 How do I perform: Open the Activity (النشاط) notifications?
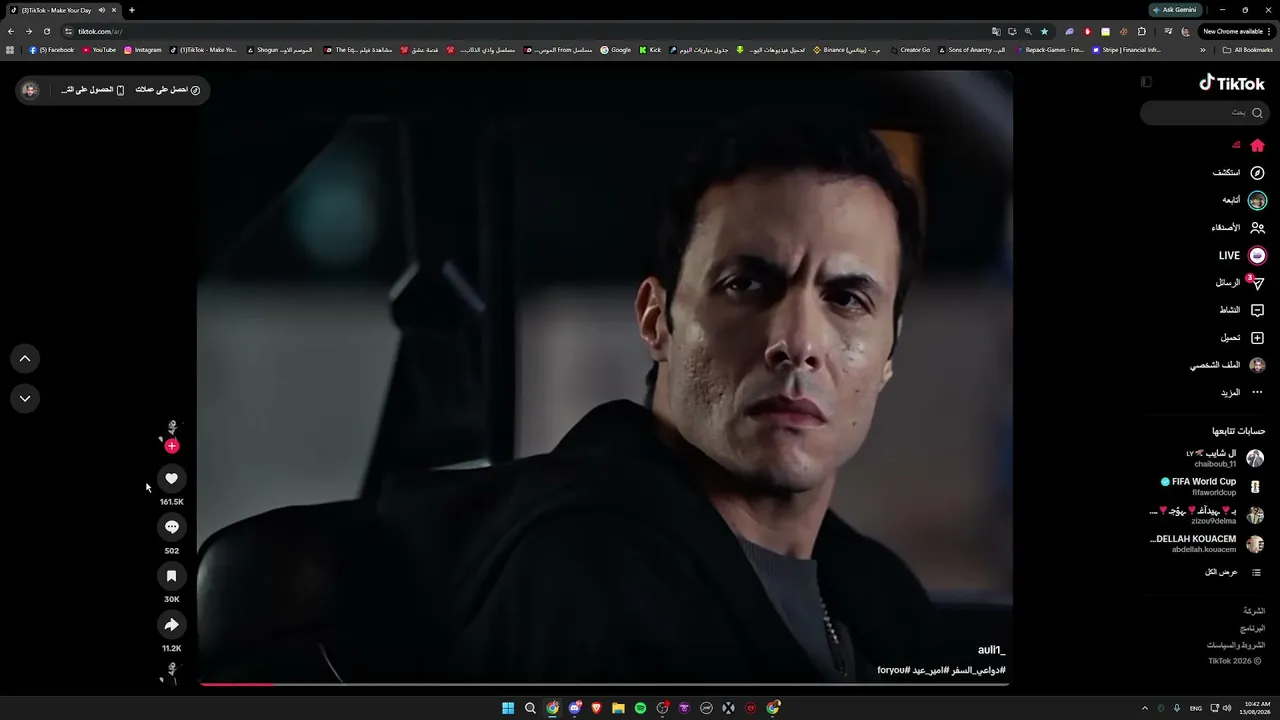pyautogui.click(x=1242, y=310)
